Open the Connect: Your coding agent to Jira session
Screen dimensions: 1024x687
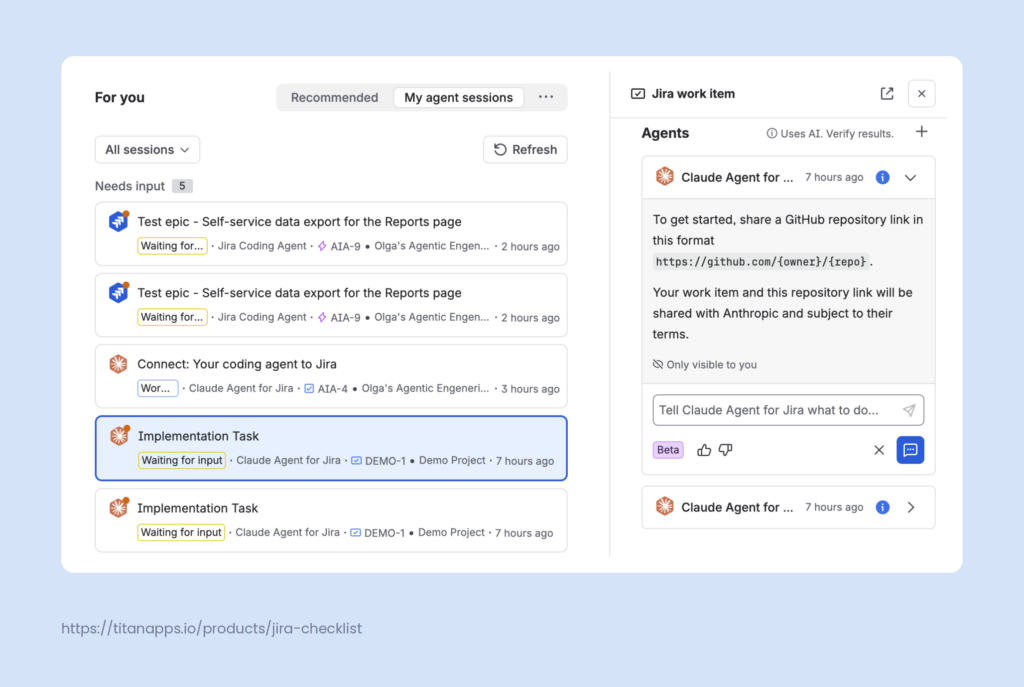pos(331,376)
